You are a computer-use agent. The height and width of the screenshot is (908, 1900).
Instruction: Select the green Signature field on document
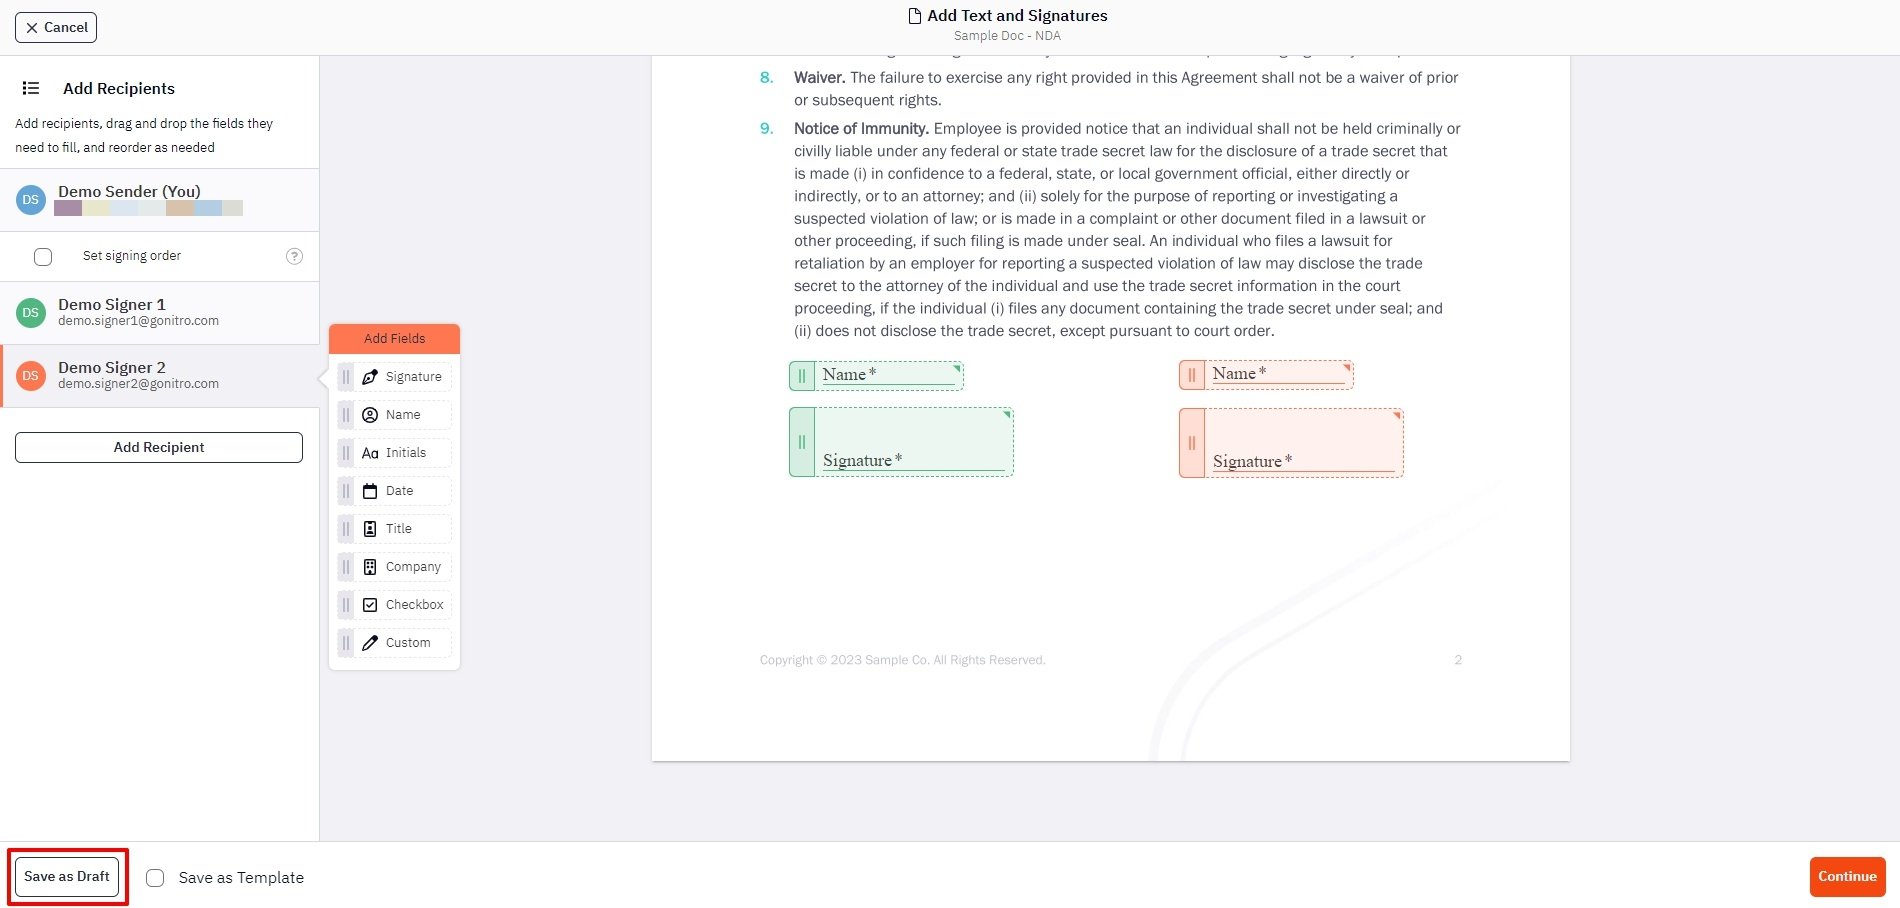tap(912, 442)
